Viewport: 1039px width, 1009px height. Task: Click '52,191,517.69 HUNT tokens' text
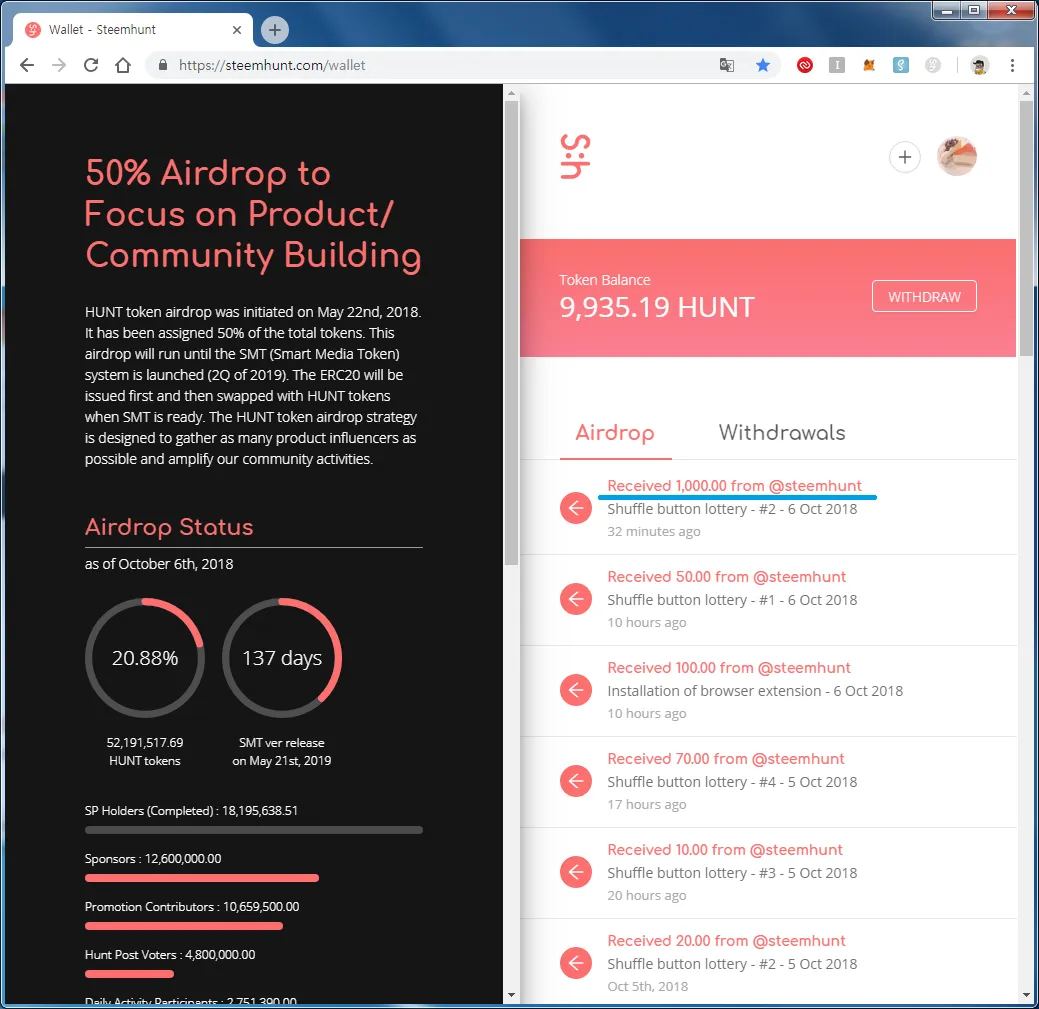pyautogui.click(x=144, y=752)
